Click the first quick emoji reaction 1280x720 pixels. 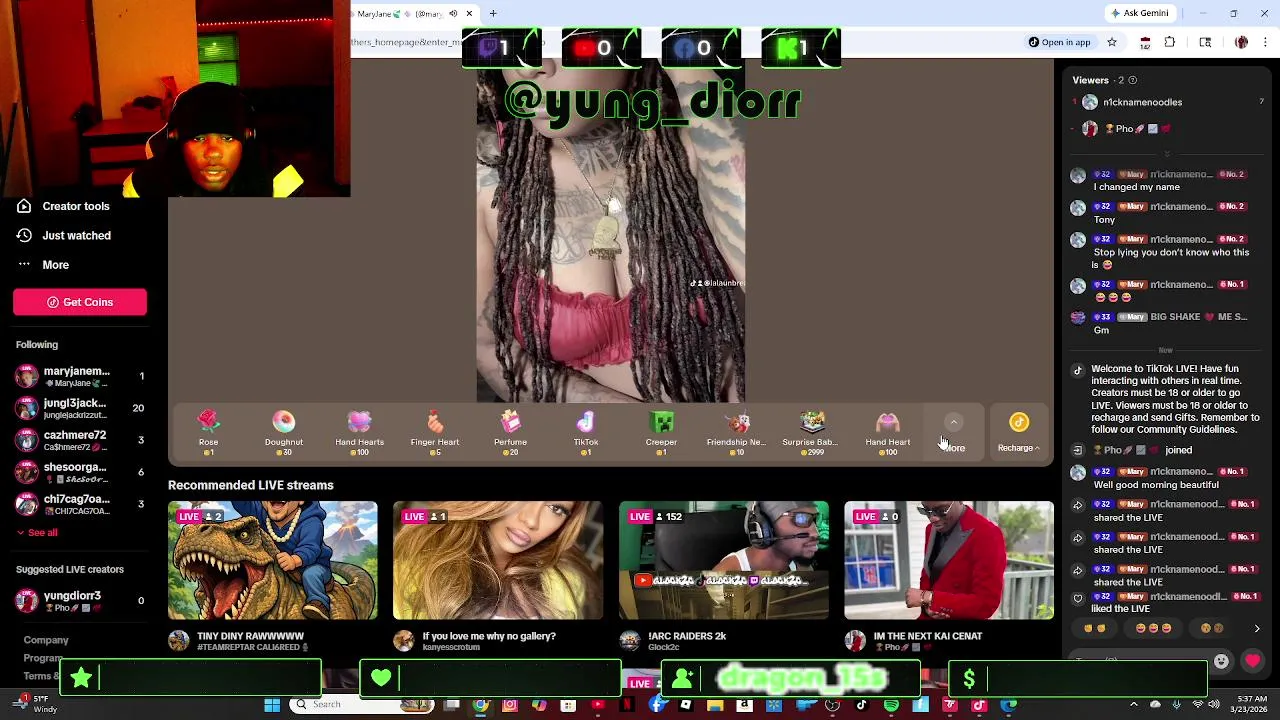tap(1096, 628)
